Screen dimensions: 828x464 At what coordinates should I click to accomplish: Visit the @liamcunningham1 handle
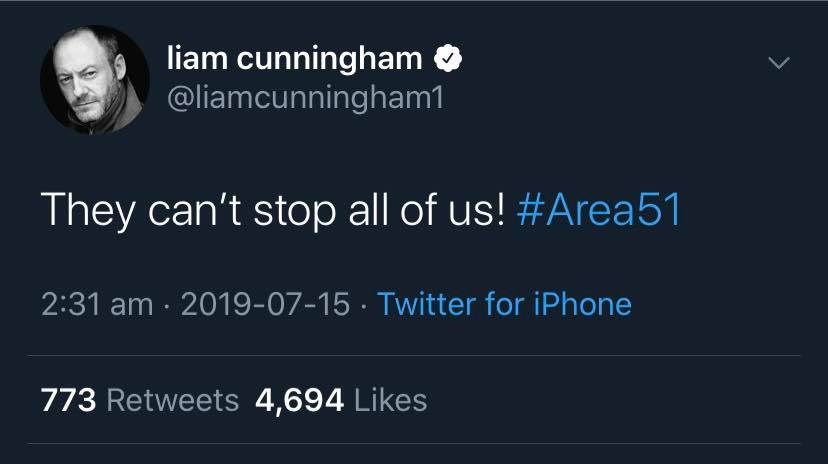305,99
